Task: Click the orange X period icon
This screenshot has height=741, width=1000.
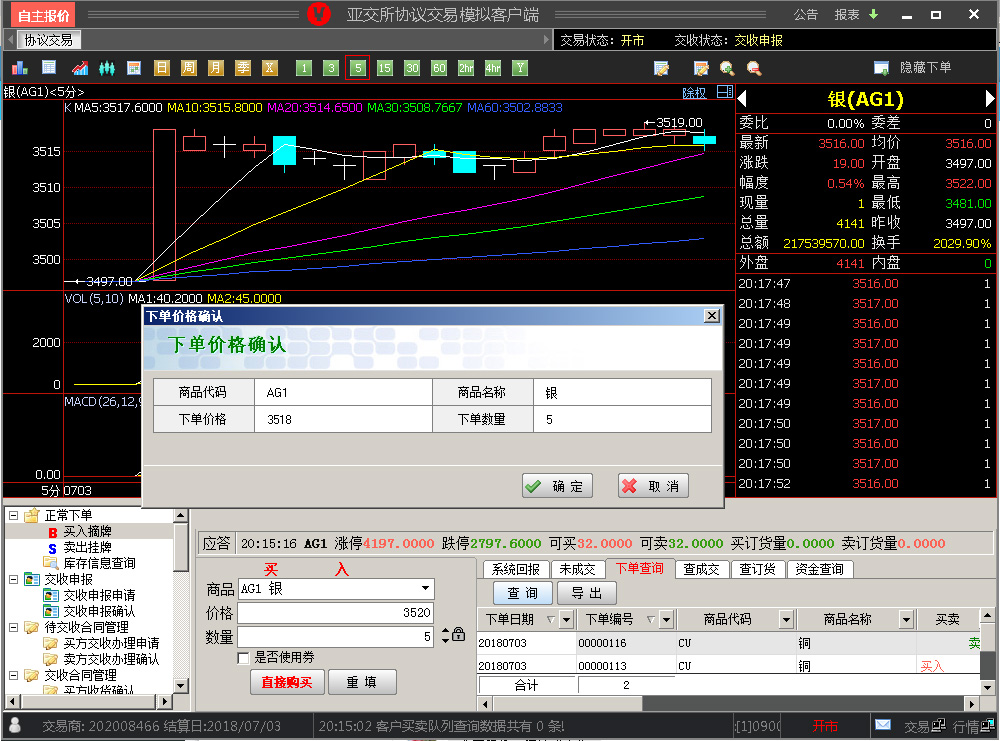Action: (x=270, y=68)
